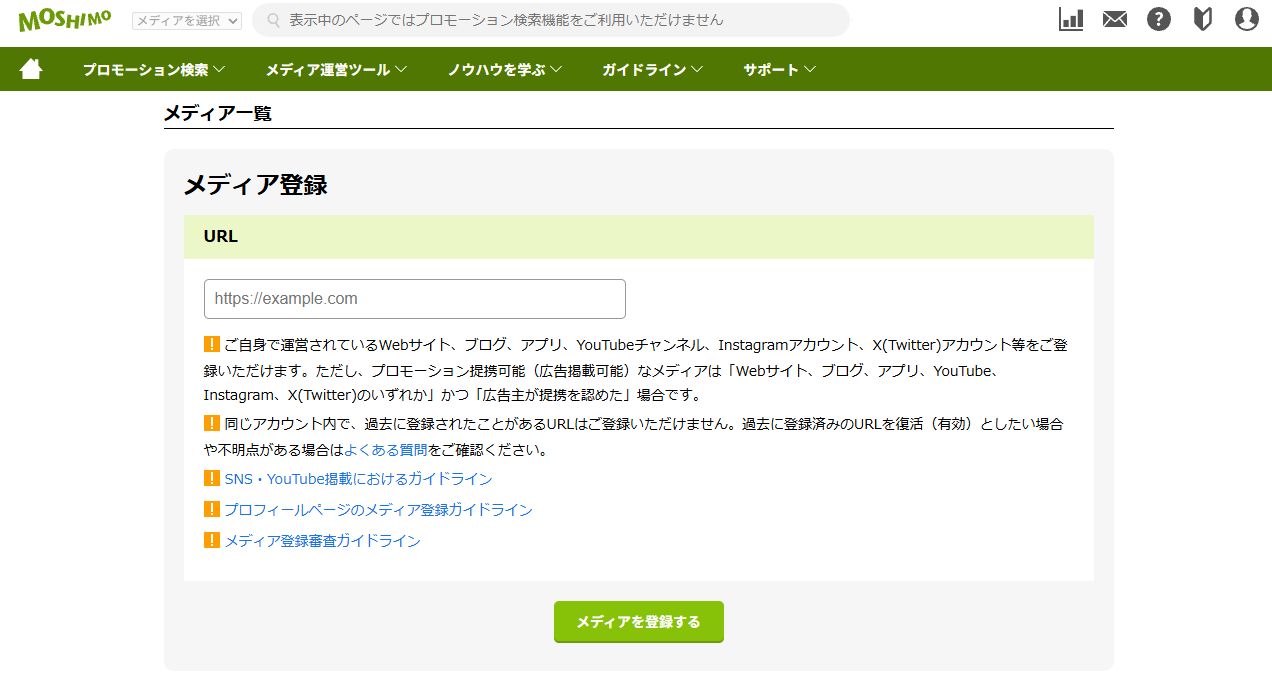Screen dimensions: 1272x686
Task: Open プロフィールページのメディア登録ガイドライン link
Action: (378, 510)
